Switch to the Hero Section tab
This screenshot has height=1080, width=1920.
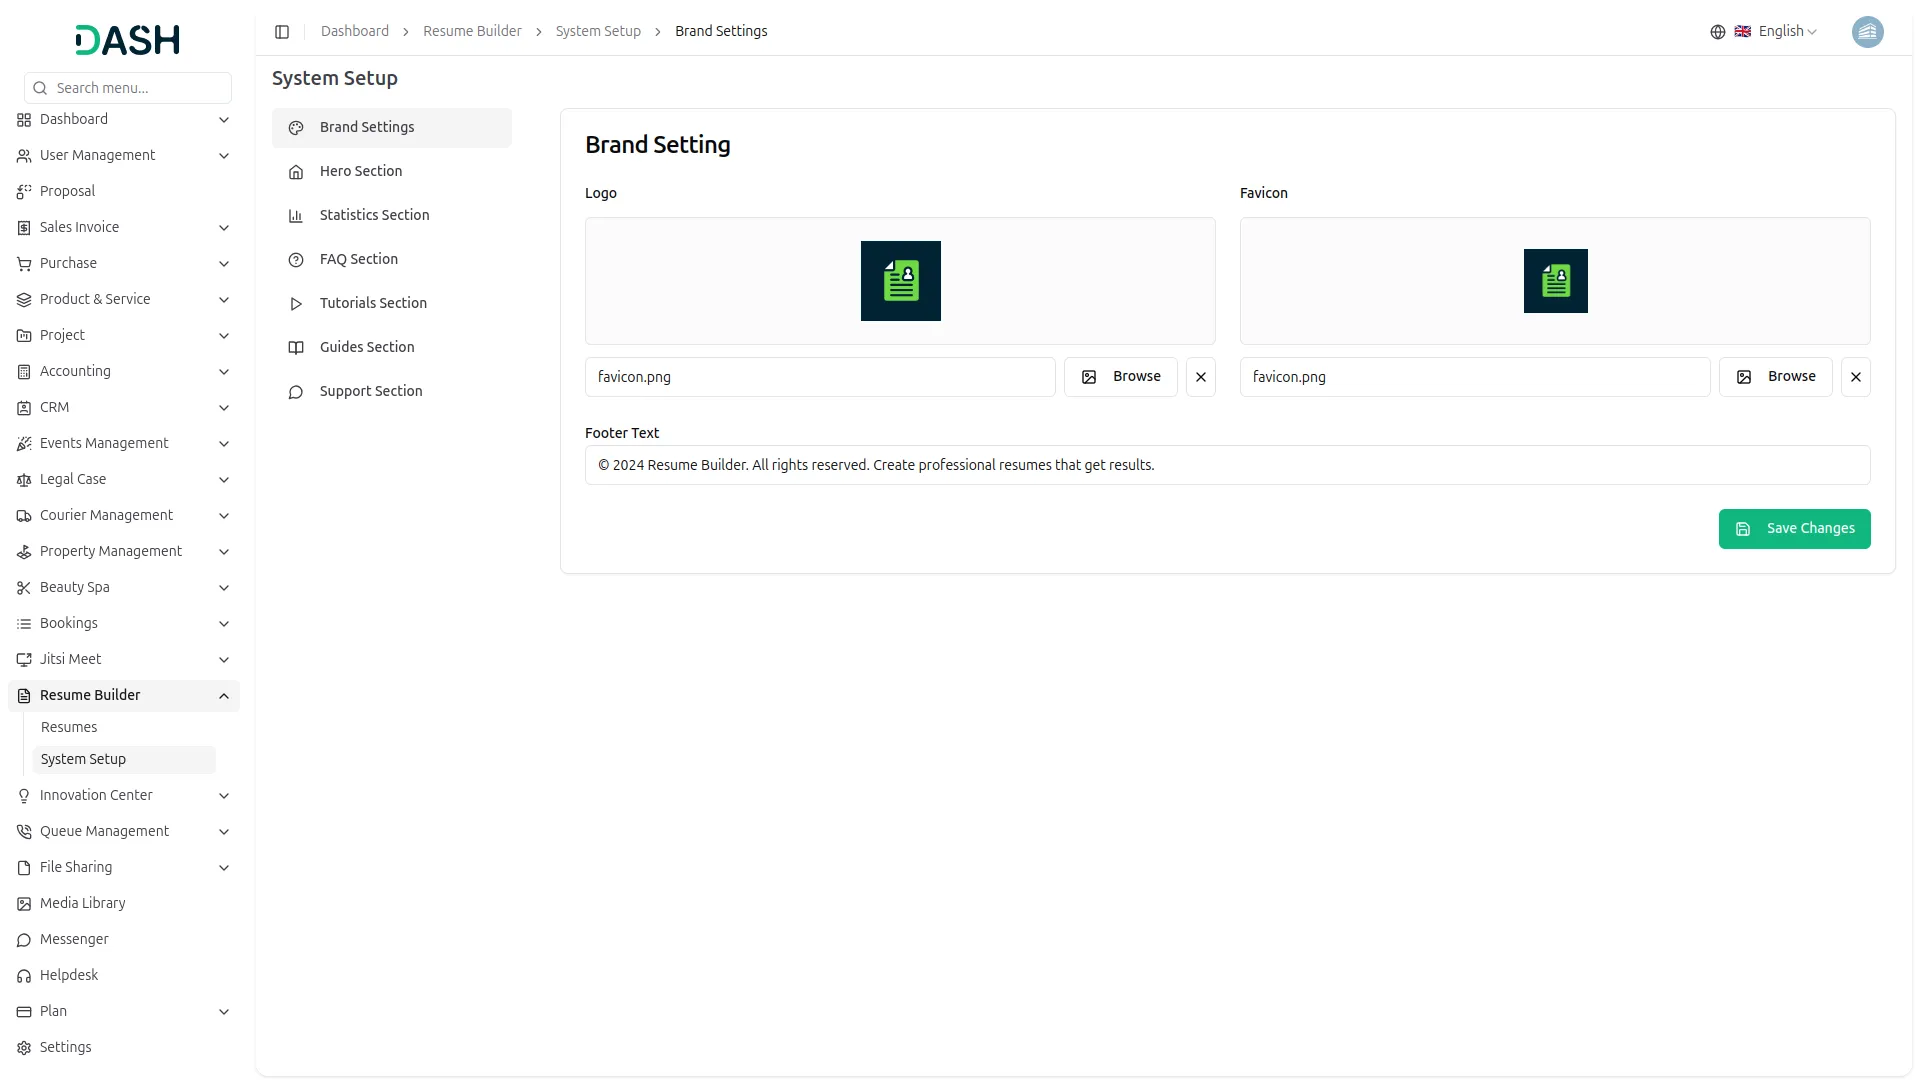[361, 171]
